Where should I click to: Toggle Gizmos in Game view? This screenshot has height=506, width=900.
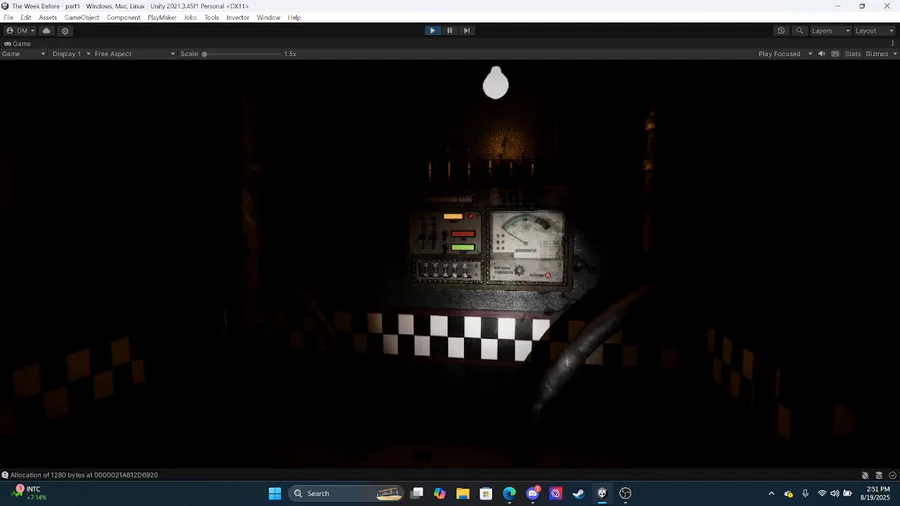point(877,54)
